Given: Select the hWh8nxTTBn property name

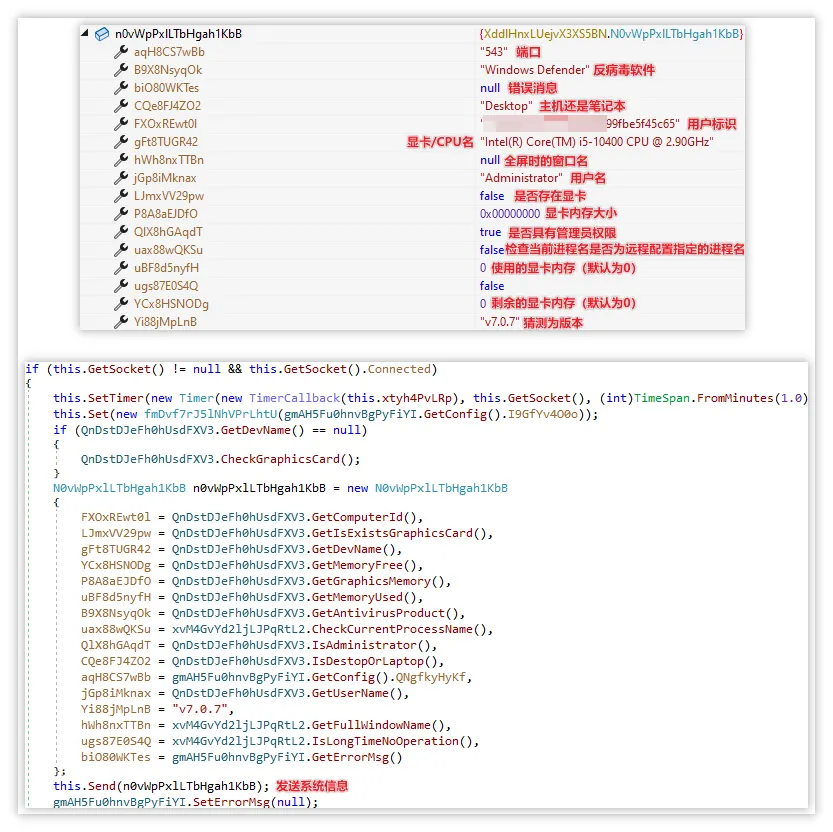Looking at the screenshot, I should [x=168, y=160].
